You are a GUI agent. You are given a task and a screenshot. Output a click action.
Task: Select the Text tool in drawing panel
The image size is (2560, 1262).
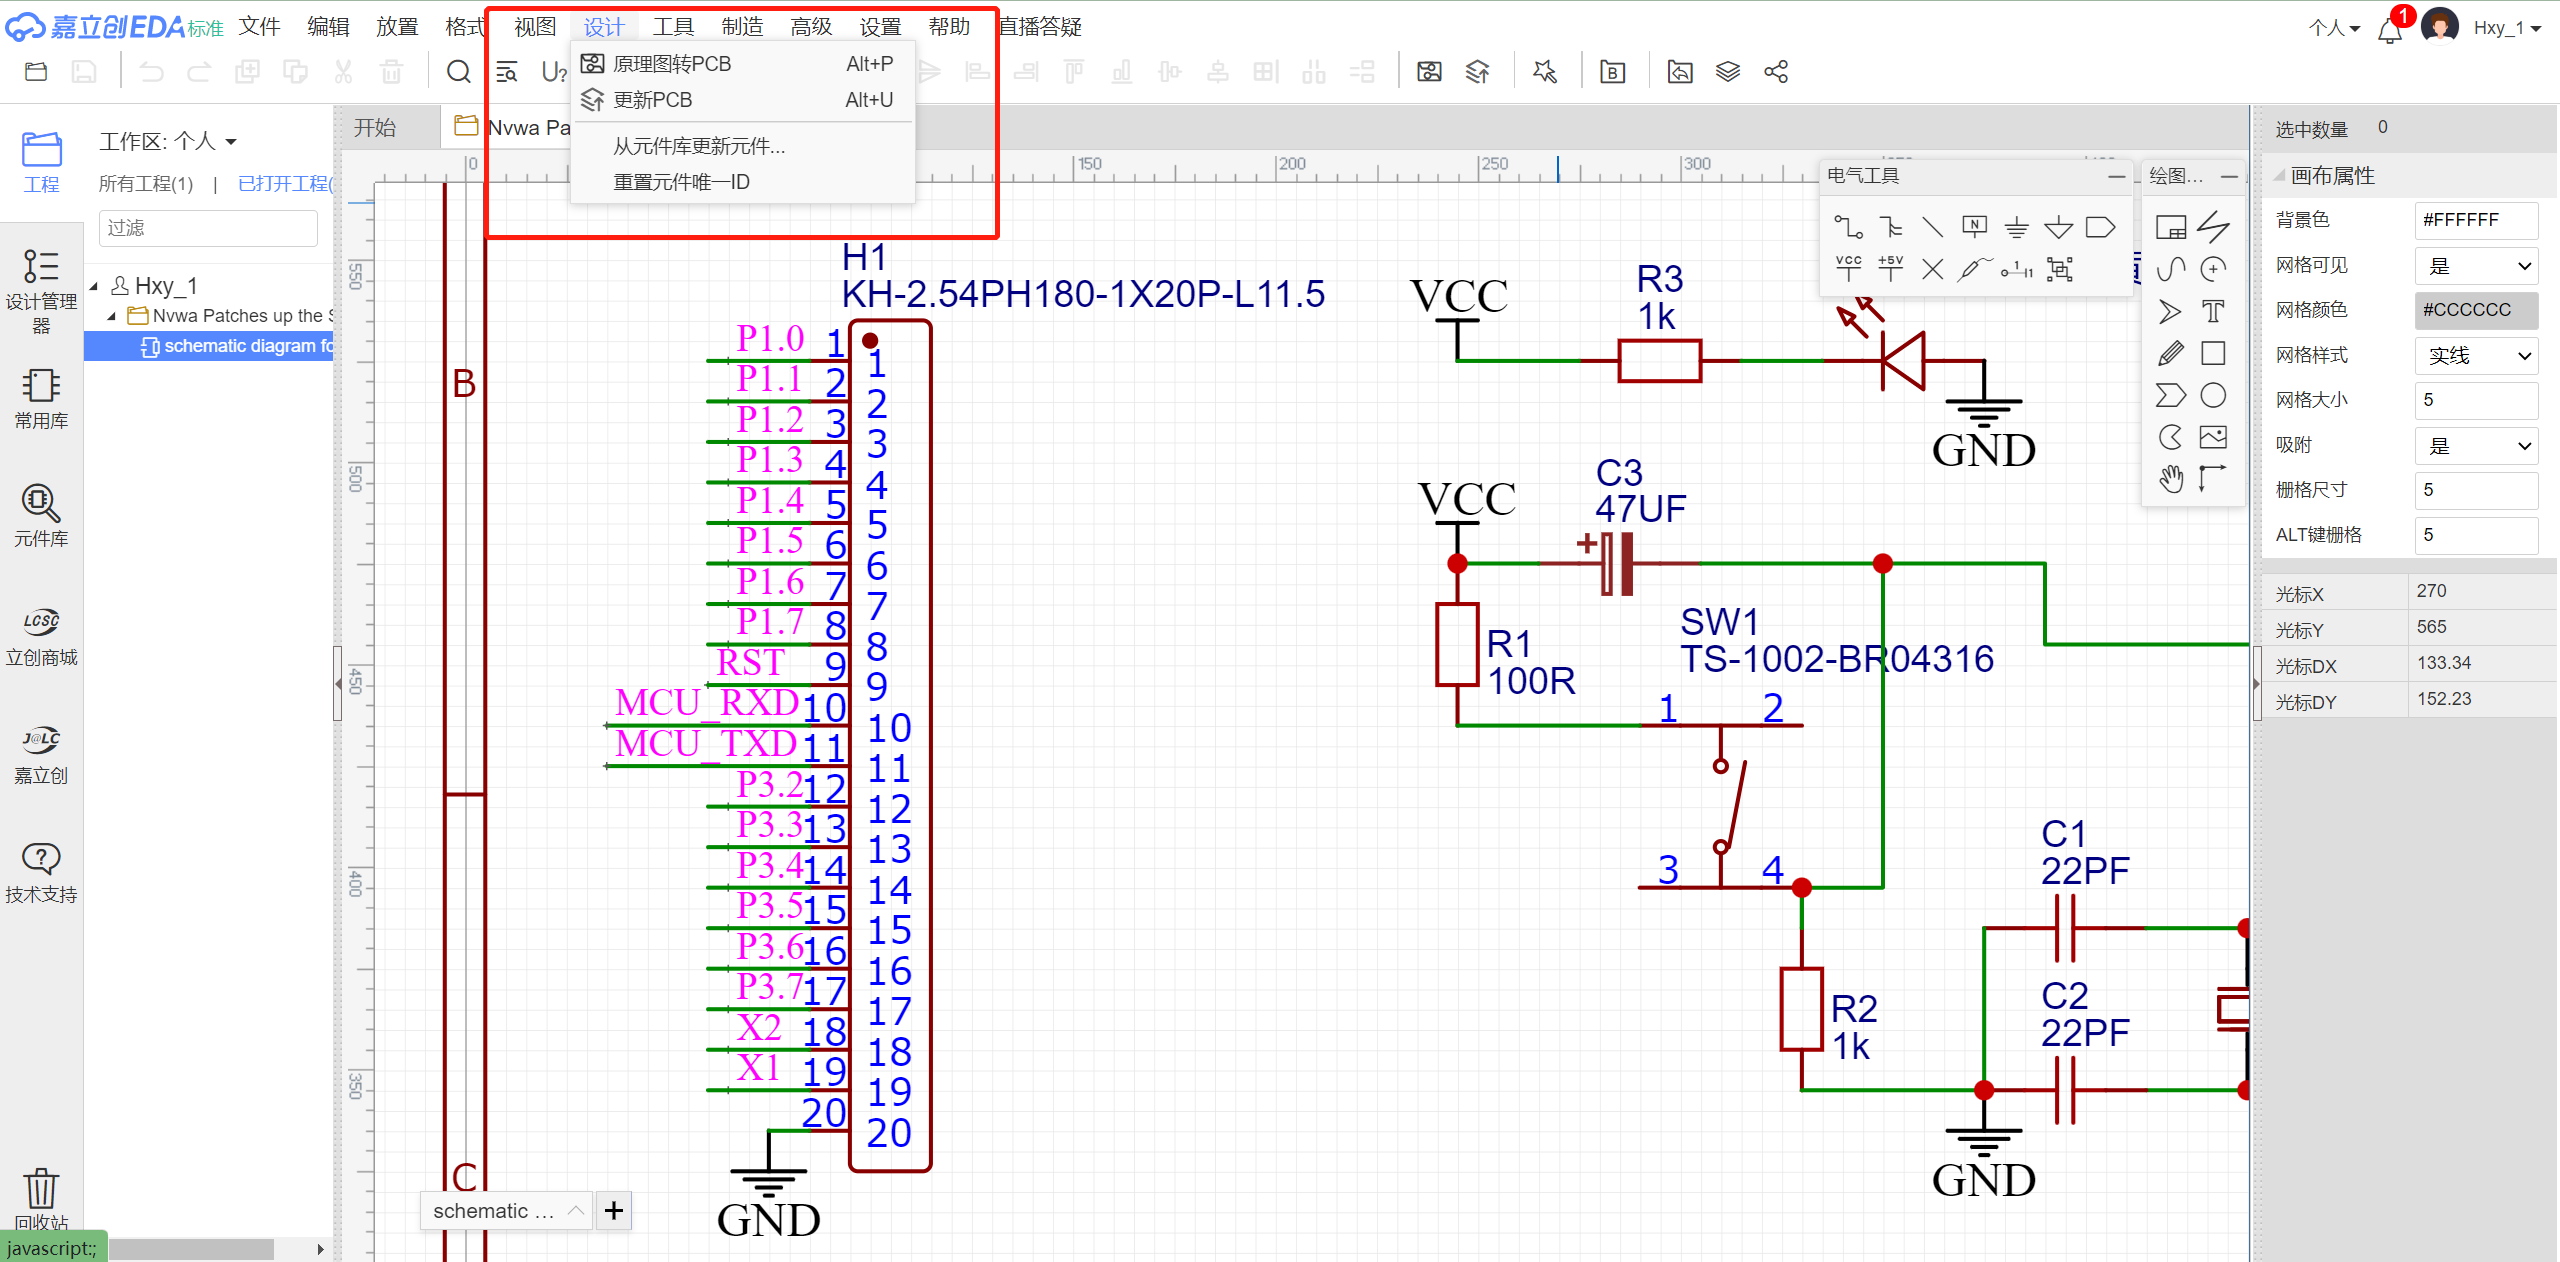(2213, 311)
